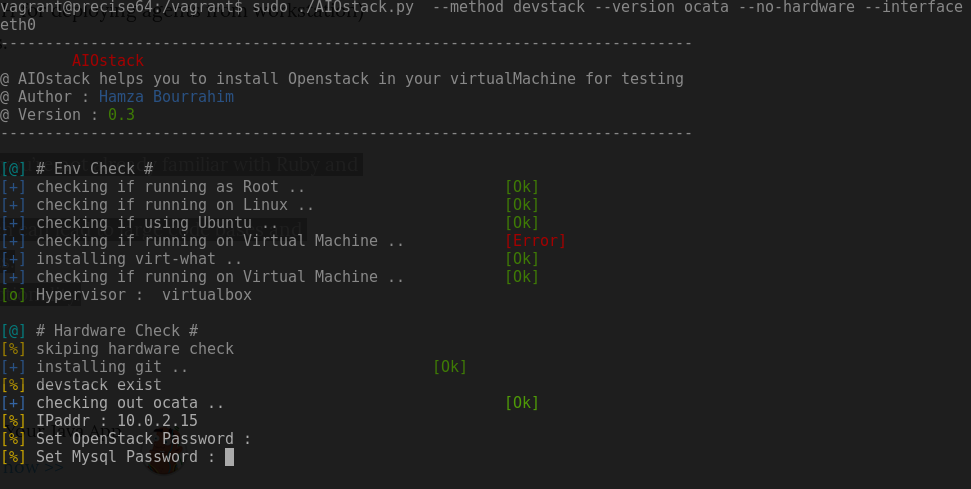
Task: Click the [Ok] status for installing virt-what
Action: [522, 259]
